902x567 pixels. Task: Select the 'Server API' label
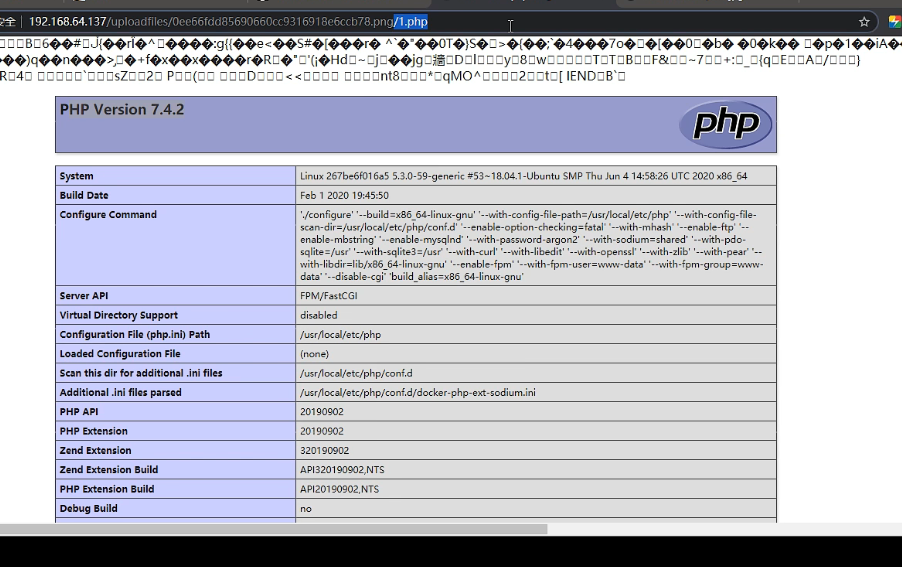coord(84,296)
